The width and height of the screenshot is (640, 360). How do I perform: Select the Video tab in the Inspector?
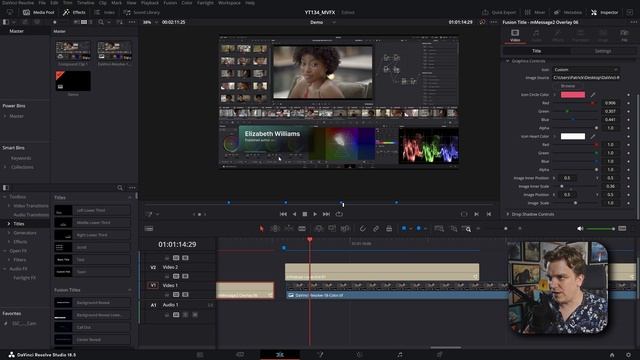tap(515, 35)
